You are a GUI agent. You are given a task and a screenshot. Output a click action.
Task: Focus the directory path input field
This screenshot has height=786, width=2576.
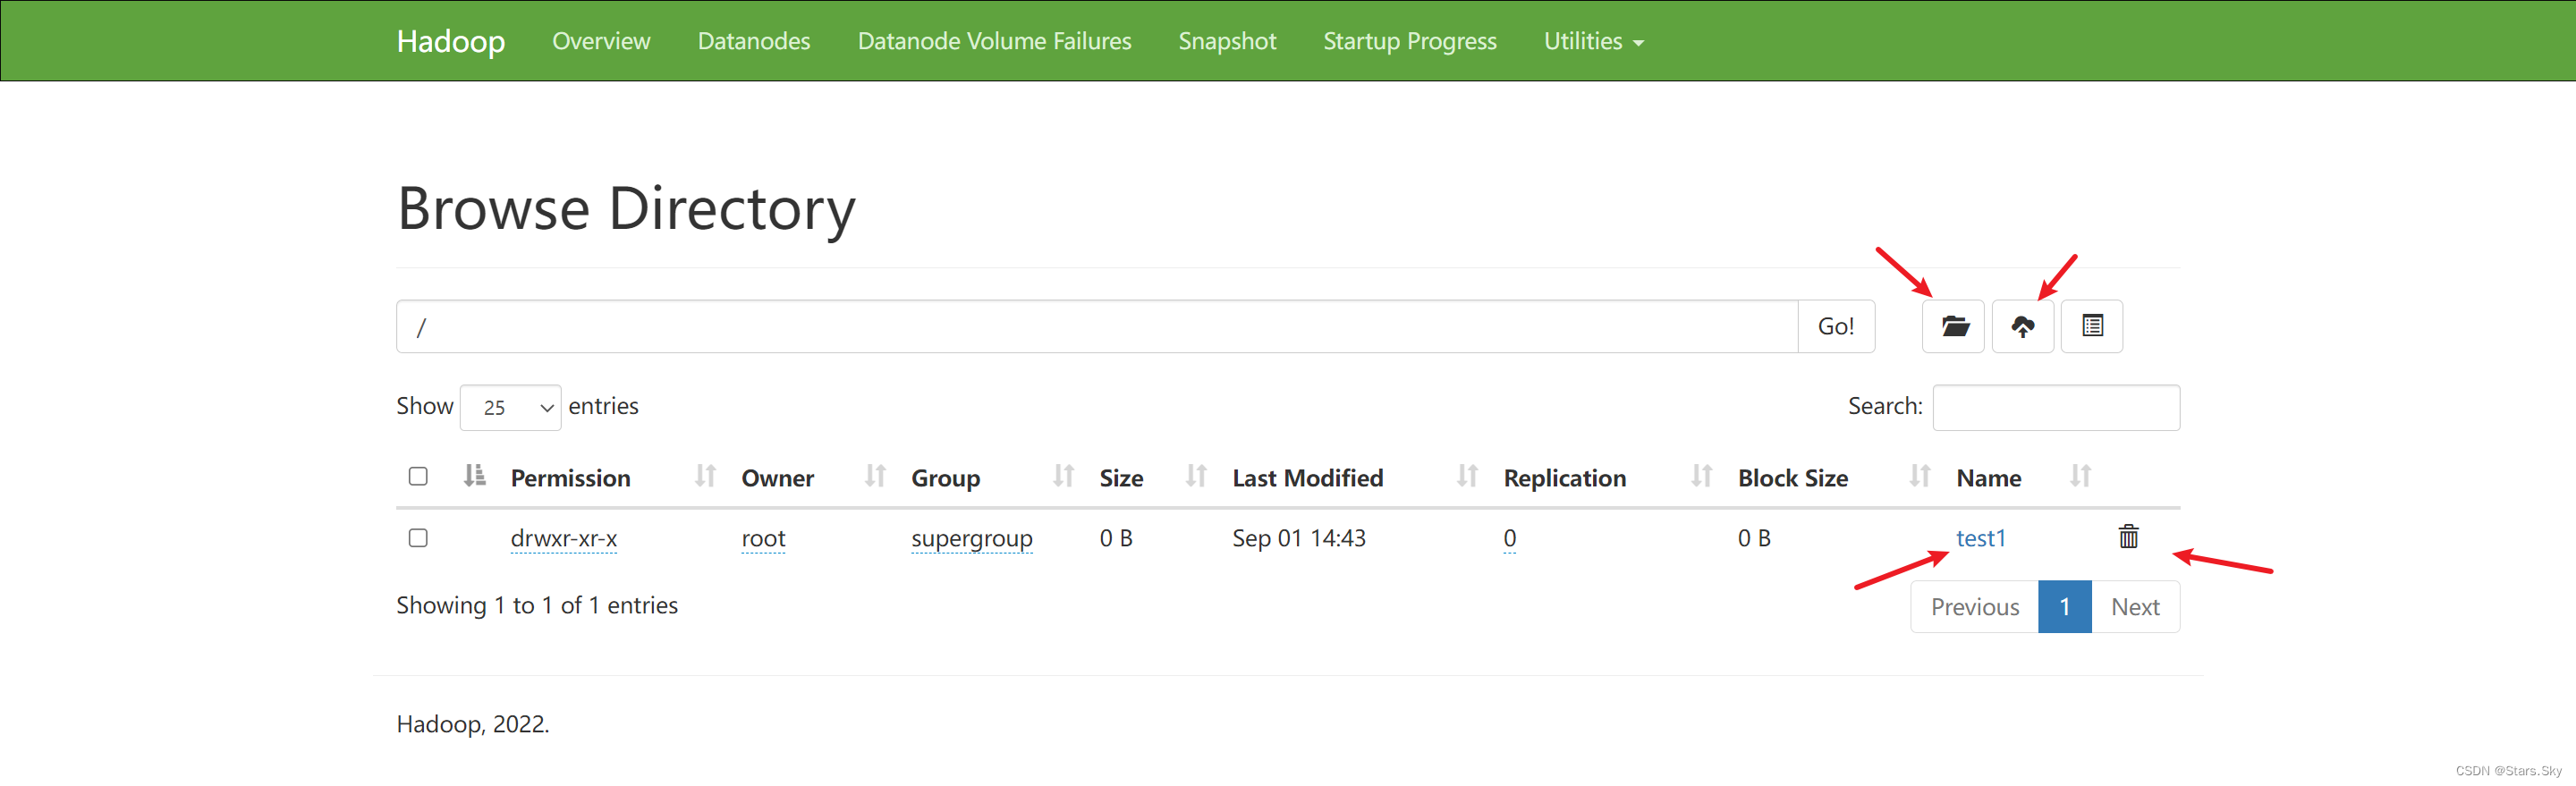coord(1097,326)
